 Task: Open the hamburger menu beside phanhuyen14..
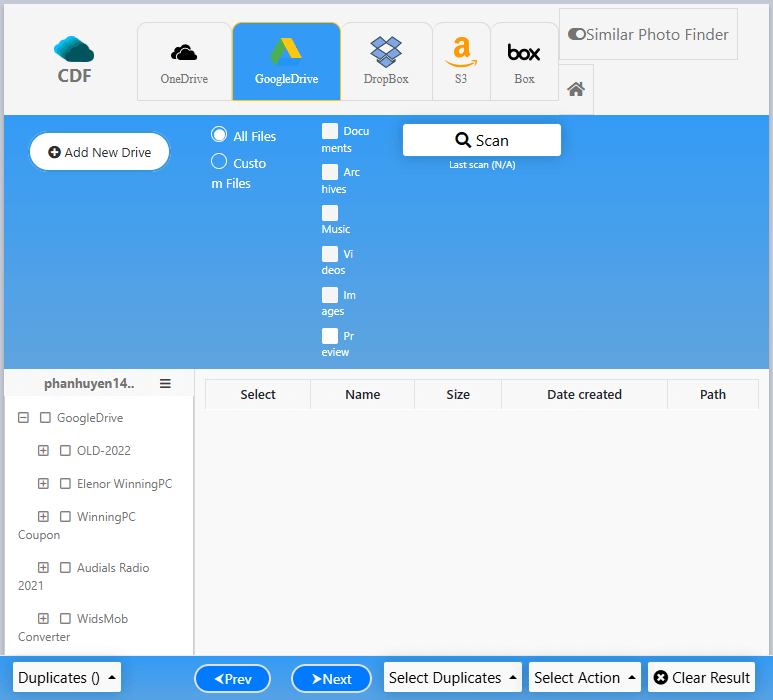coord(165,384)
